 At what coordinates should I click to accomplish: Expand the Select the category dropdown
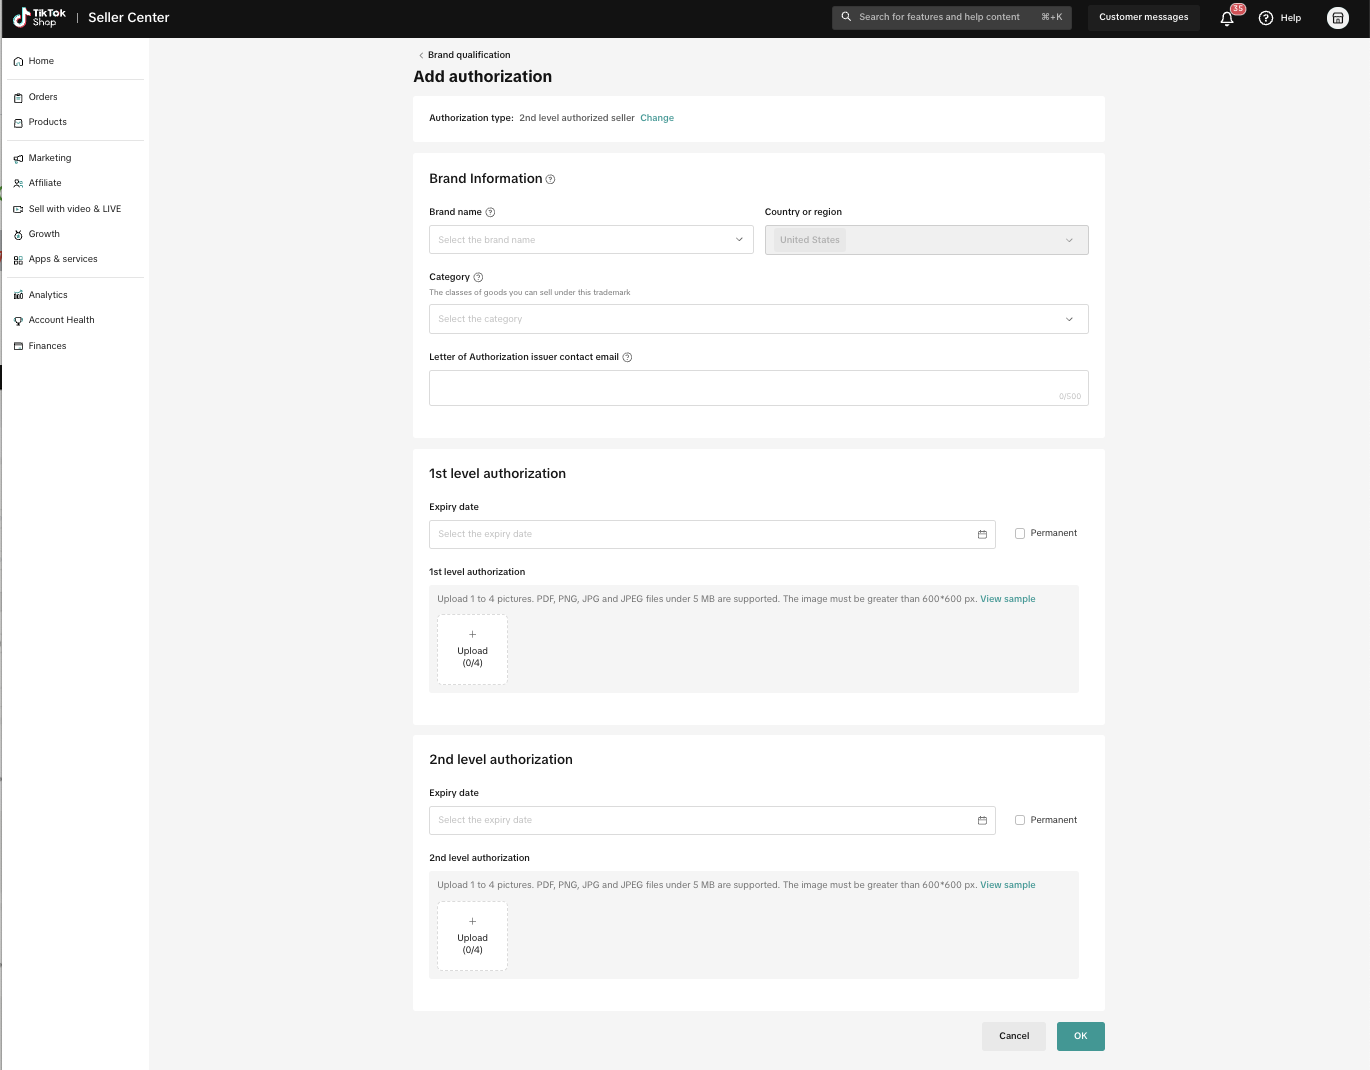coord(758,319)
